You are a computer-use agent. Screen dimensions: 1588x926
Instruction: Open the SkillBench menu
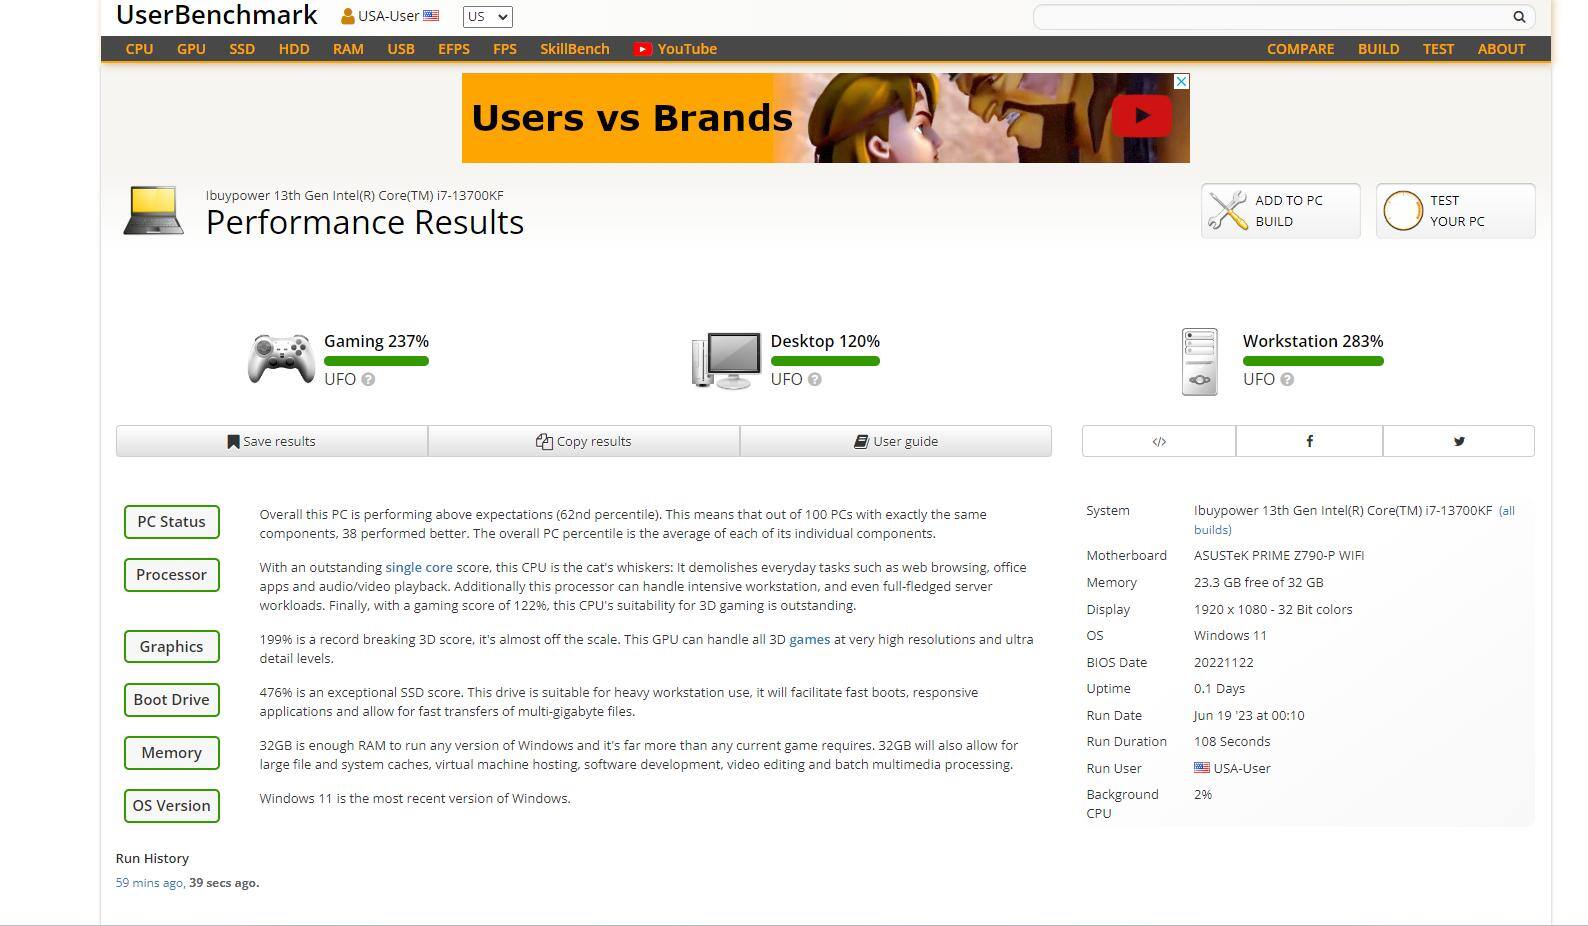pos(575,49)
